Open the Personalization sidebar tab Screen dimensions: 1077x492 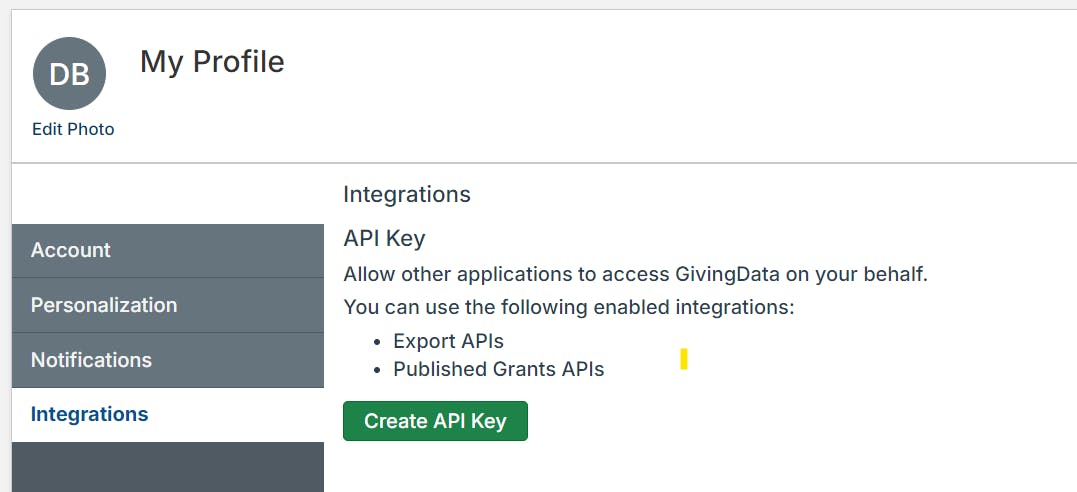click(168, 305)
